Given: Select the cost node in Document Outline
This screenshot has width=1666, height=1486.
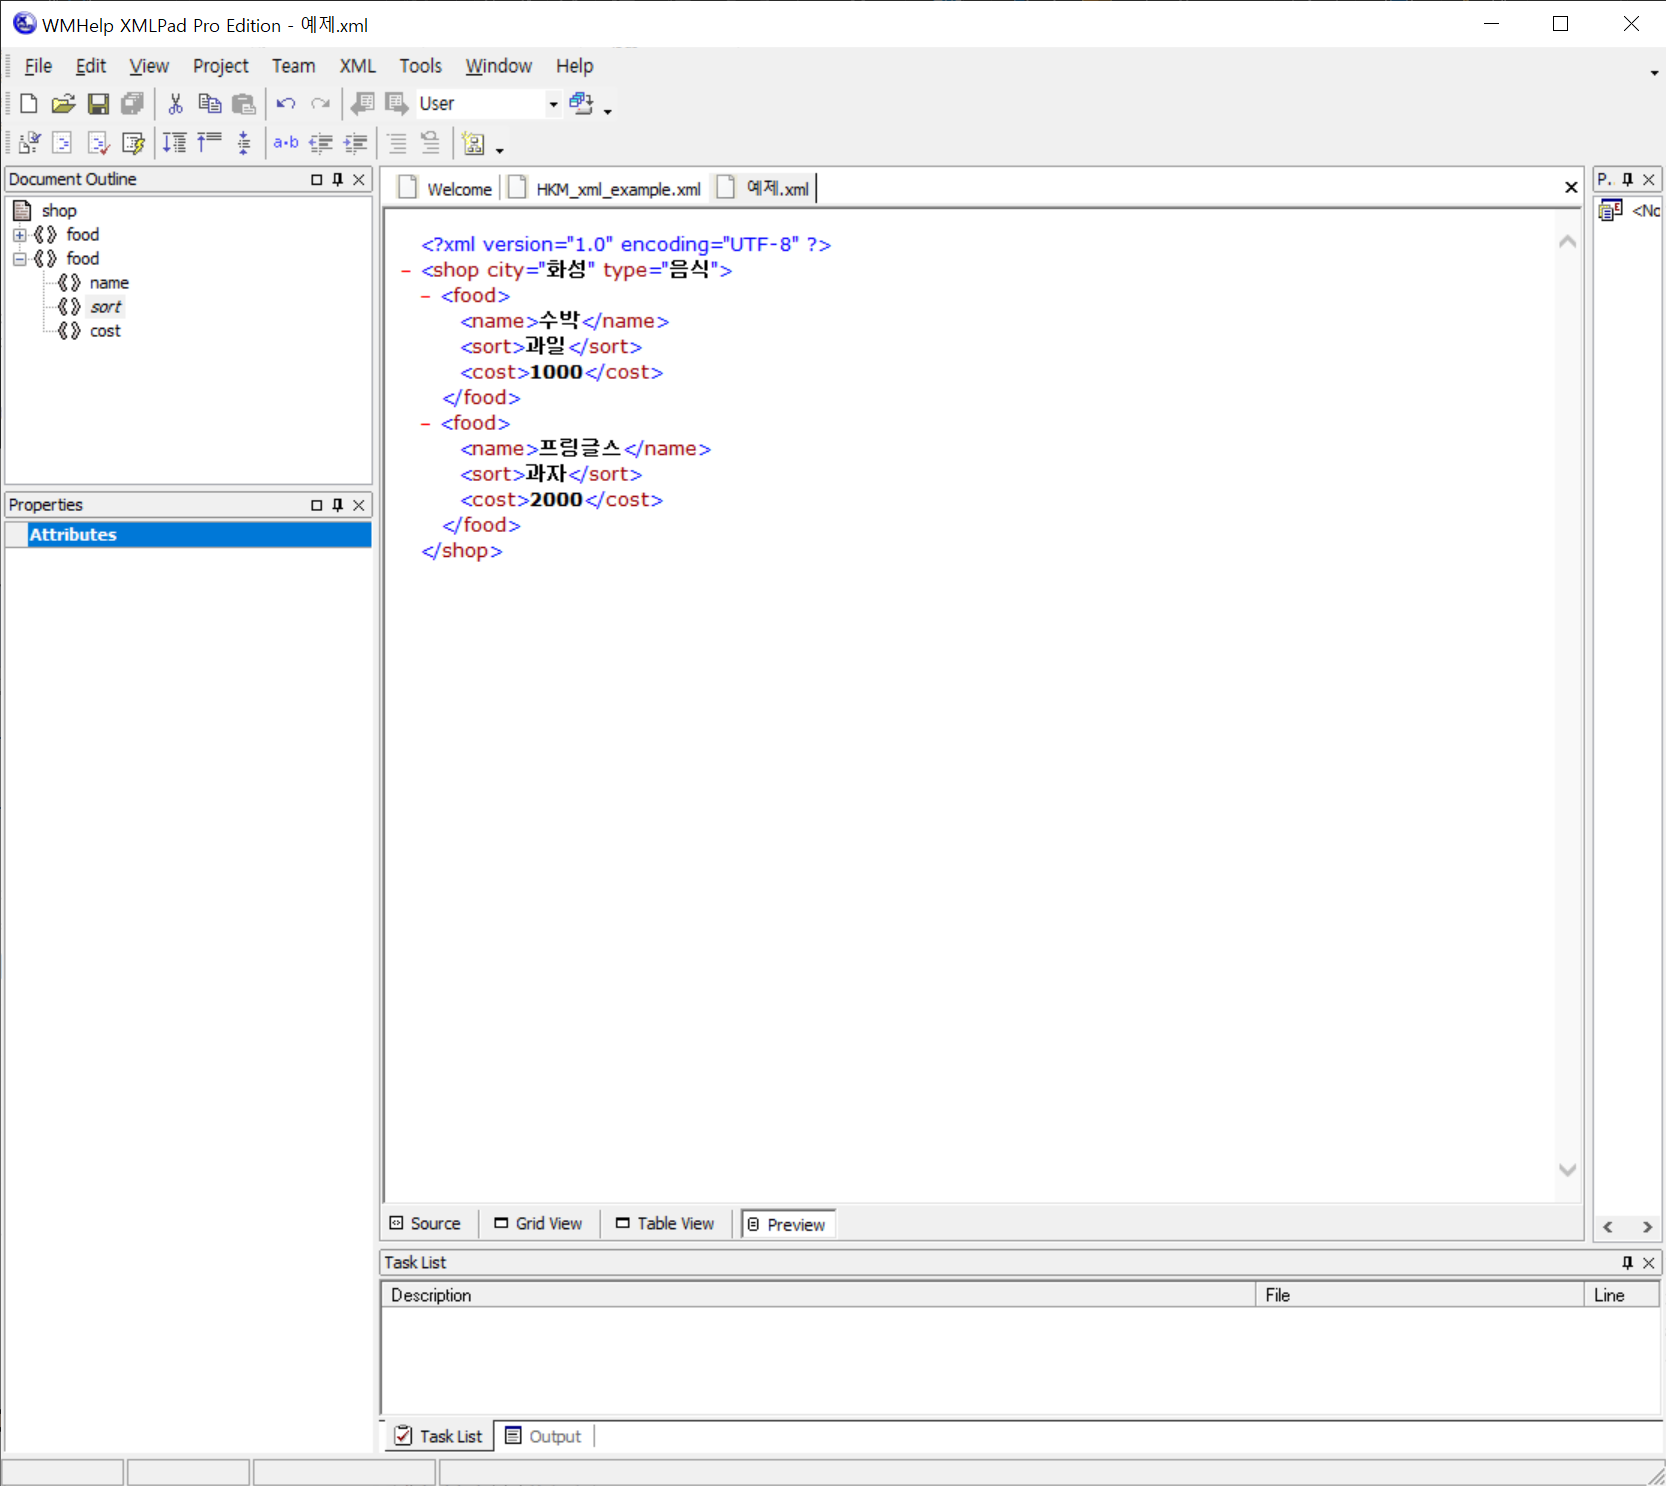Looking at the screenshot, I should point(105,331).
